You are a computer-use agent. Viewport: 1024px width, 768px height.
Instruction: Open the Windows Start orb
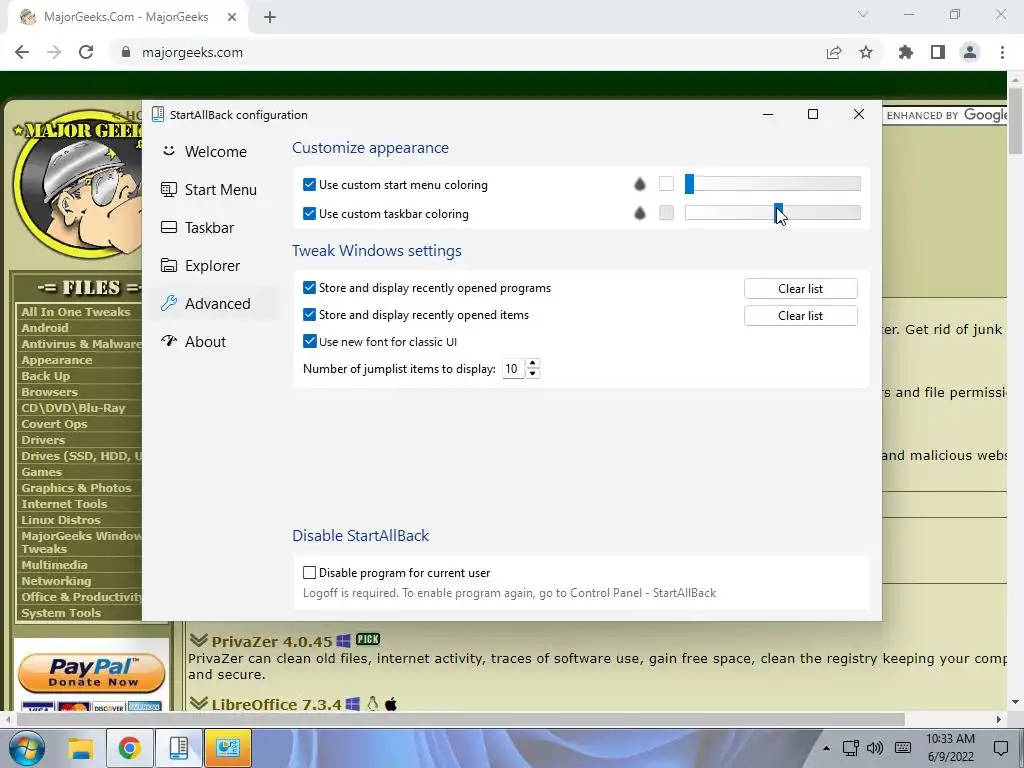point(26,748)
